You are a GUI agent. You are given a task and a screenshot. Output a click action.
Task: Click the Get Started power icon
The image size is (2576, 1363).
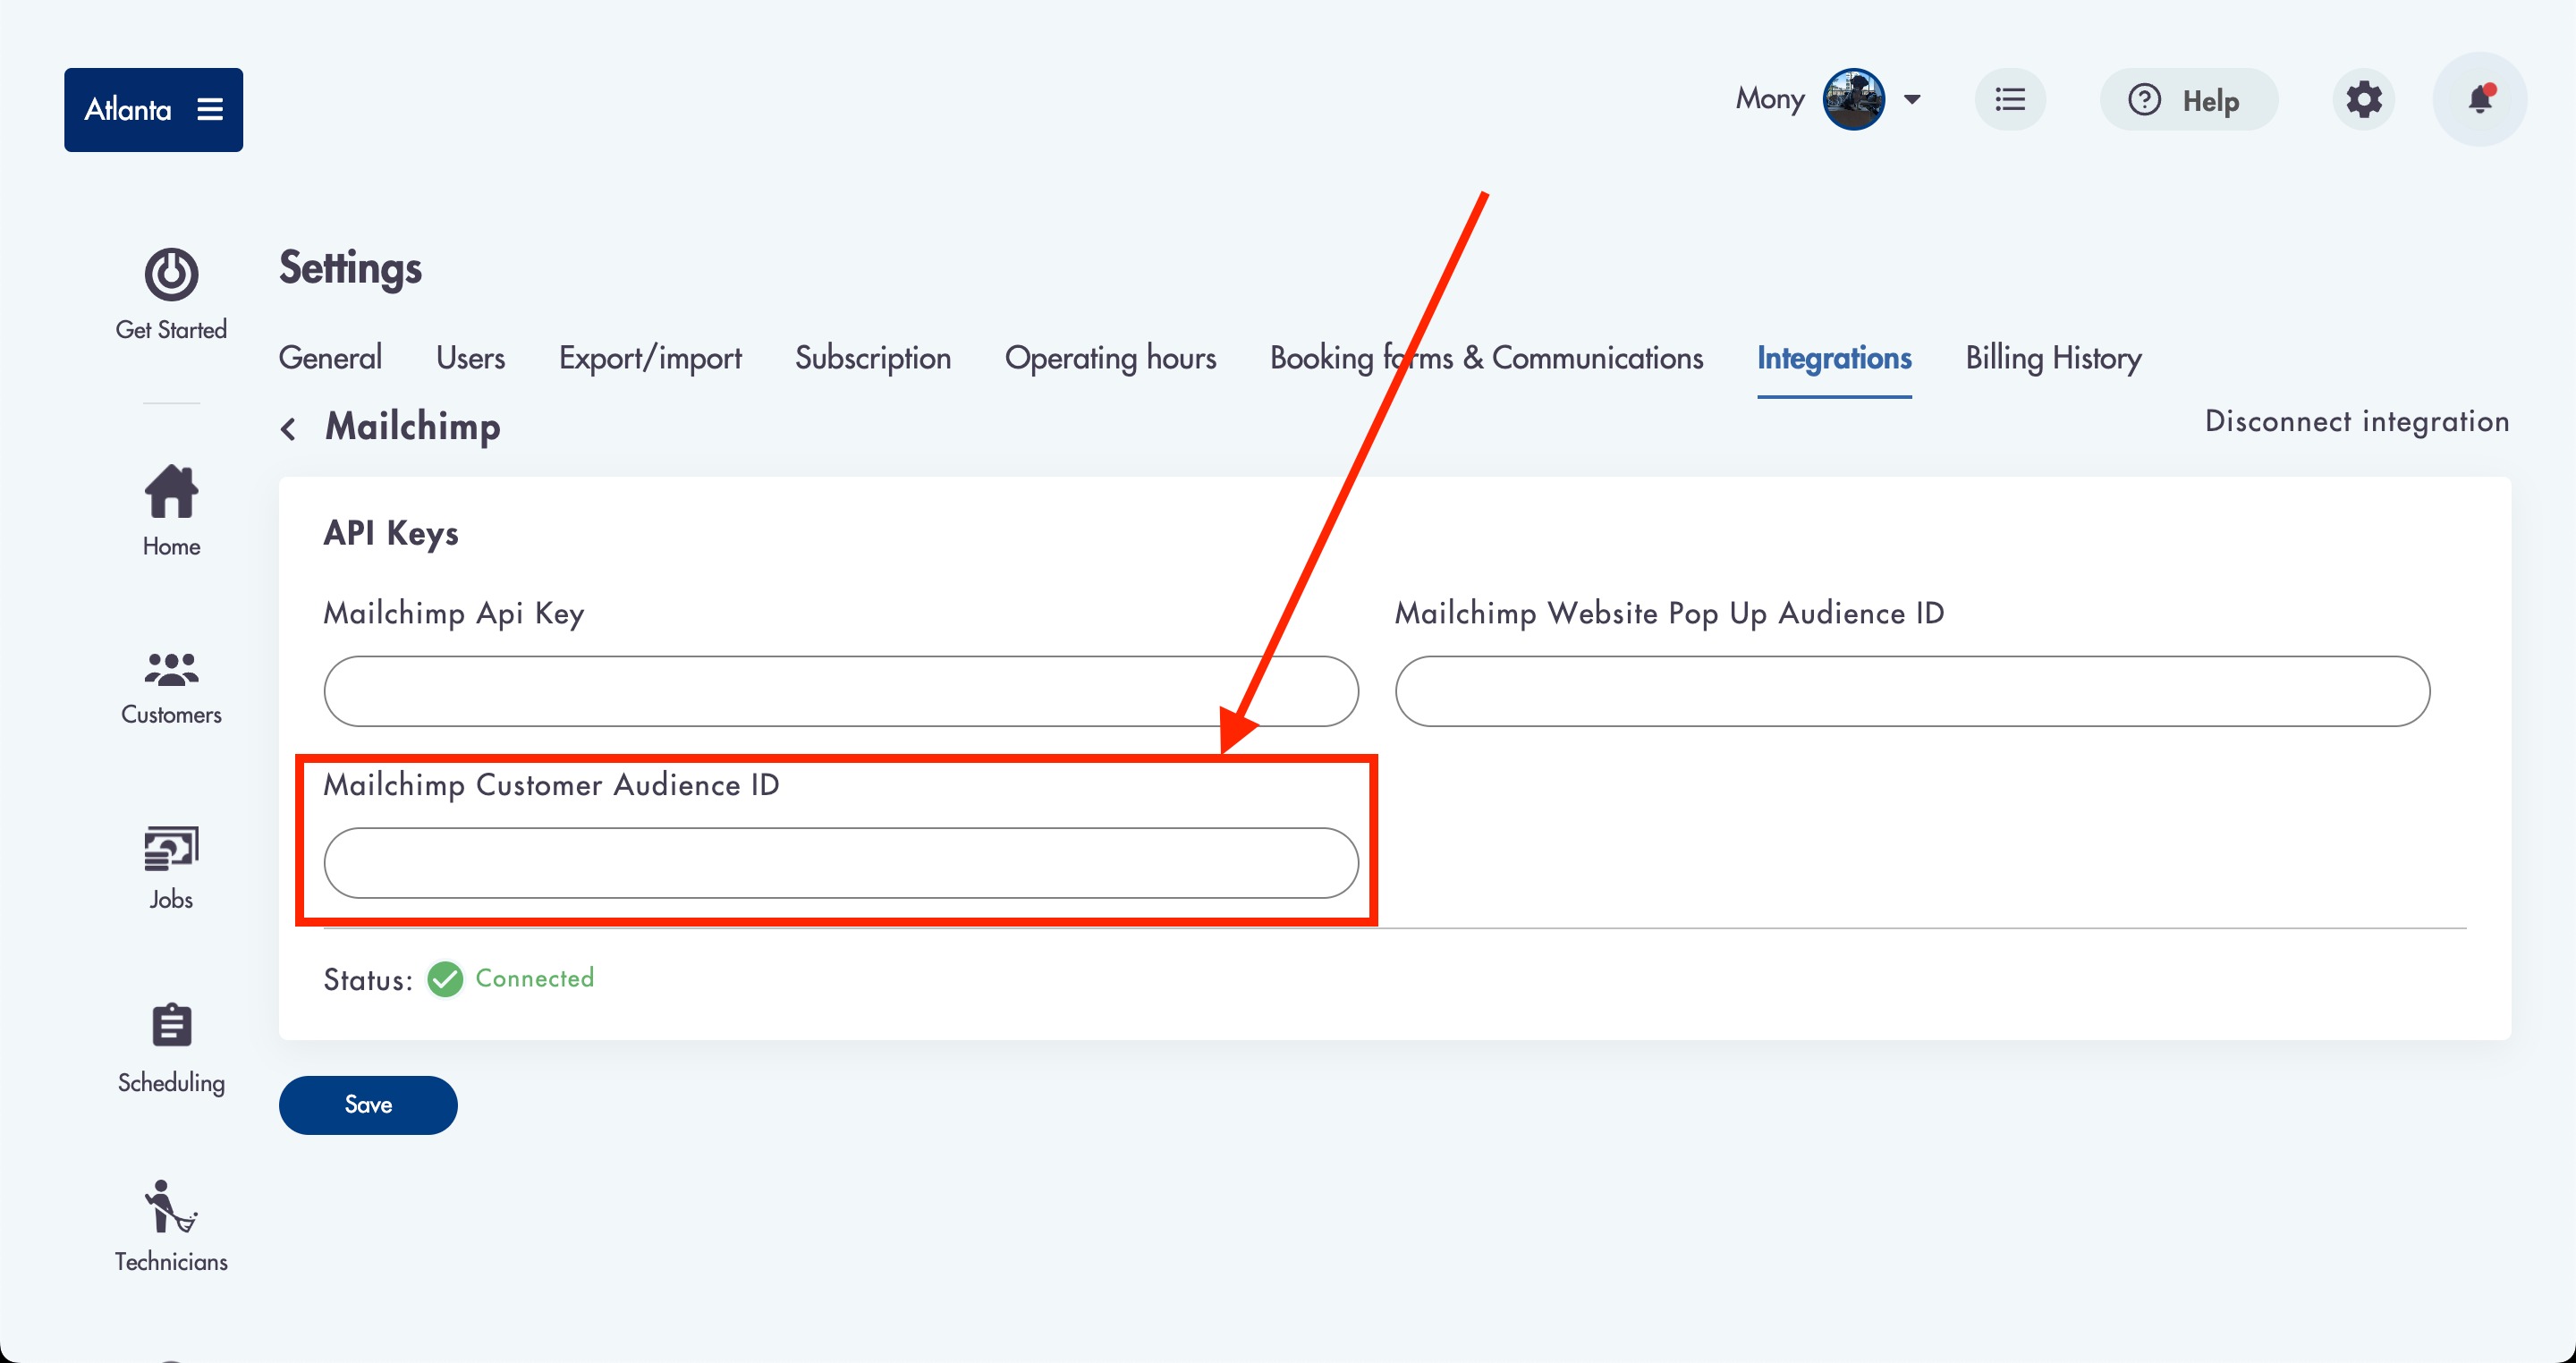pyautogui.click(x=171, y=274)
